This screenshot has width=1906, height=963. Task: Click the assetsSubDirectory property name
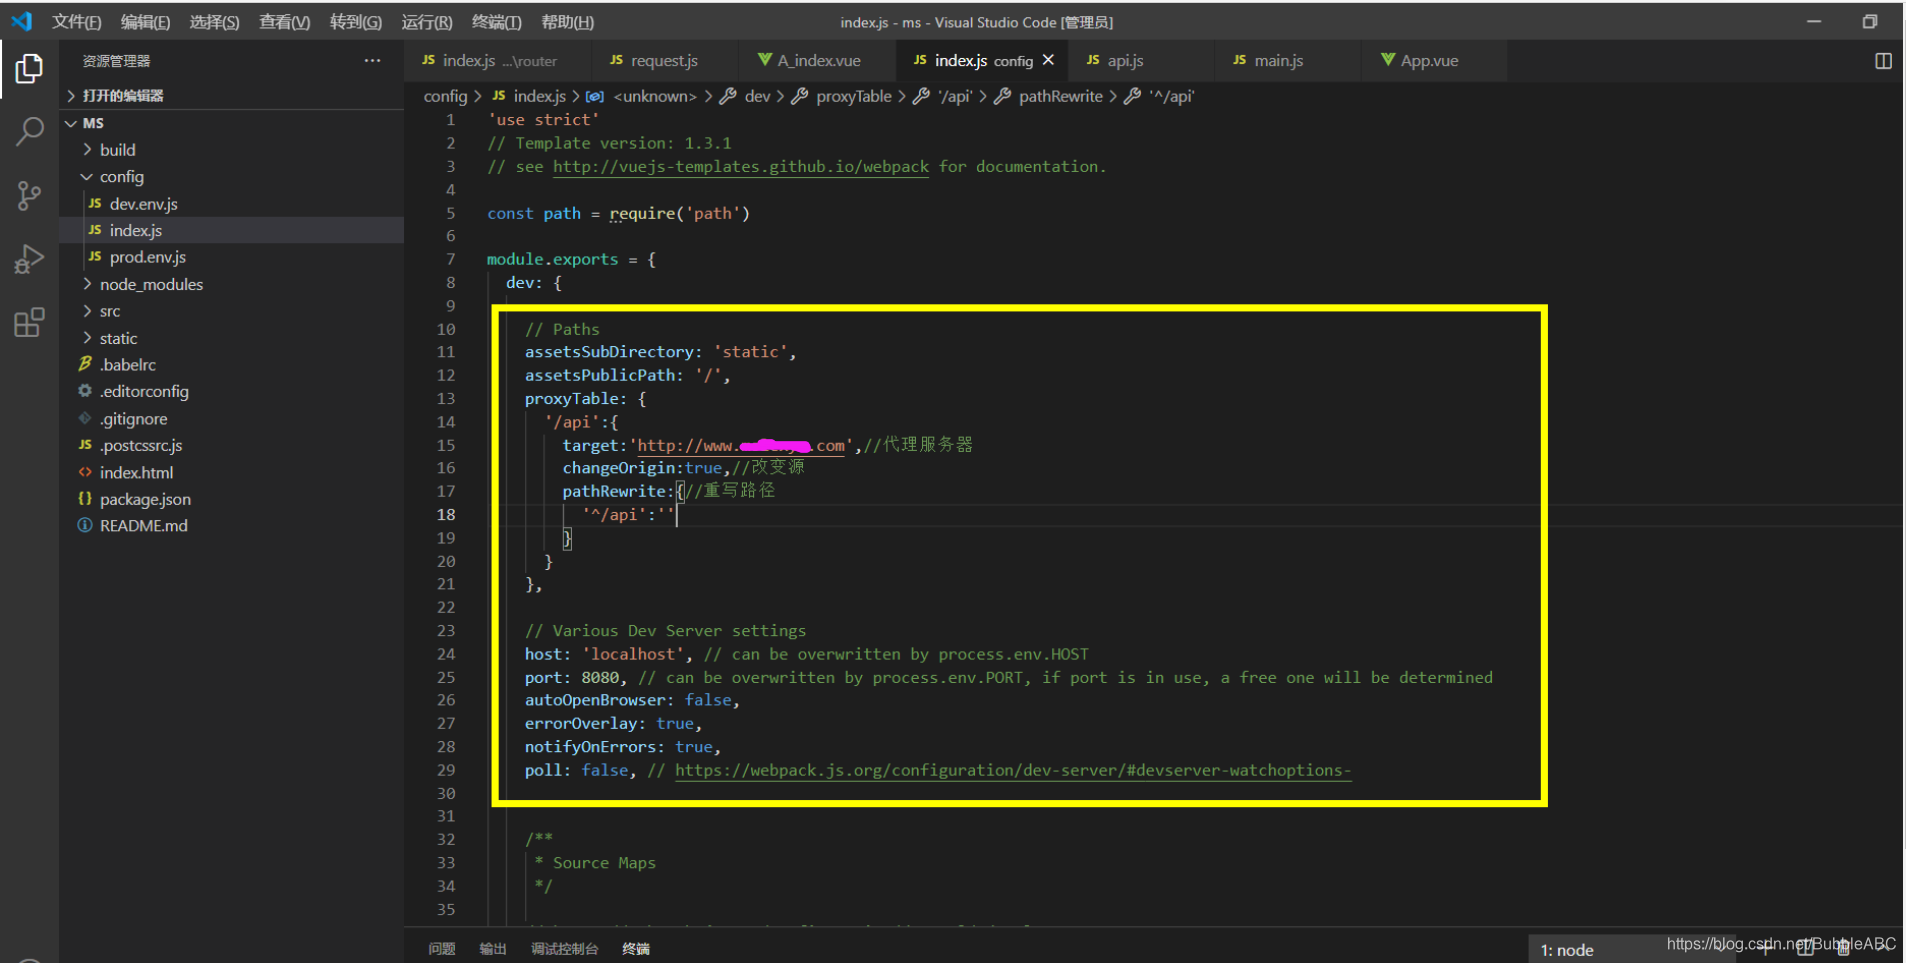(609, 352)
